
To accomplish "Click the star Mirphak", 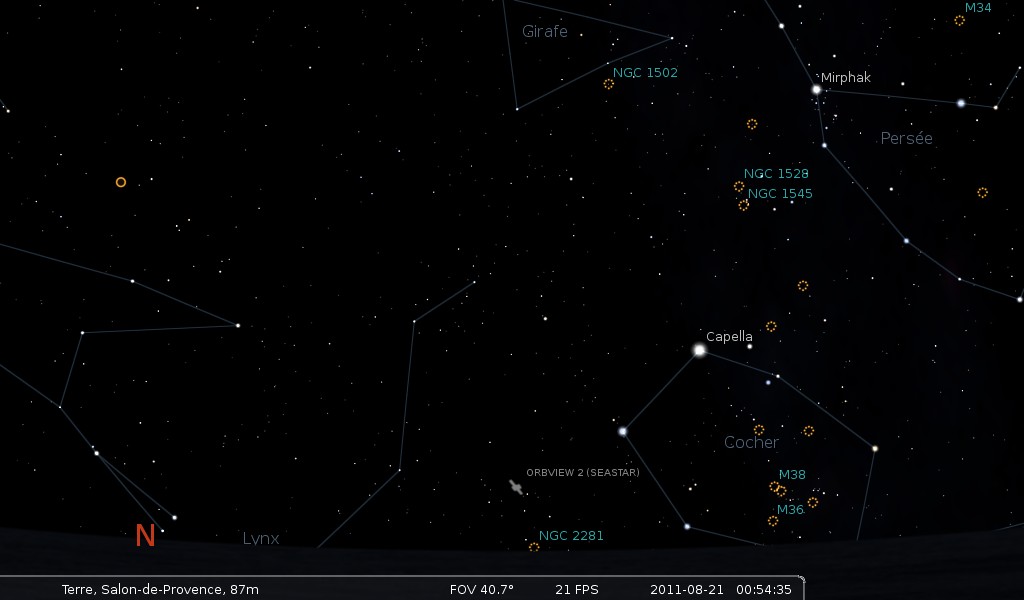I will [816, 89].
